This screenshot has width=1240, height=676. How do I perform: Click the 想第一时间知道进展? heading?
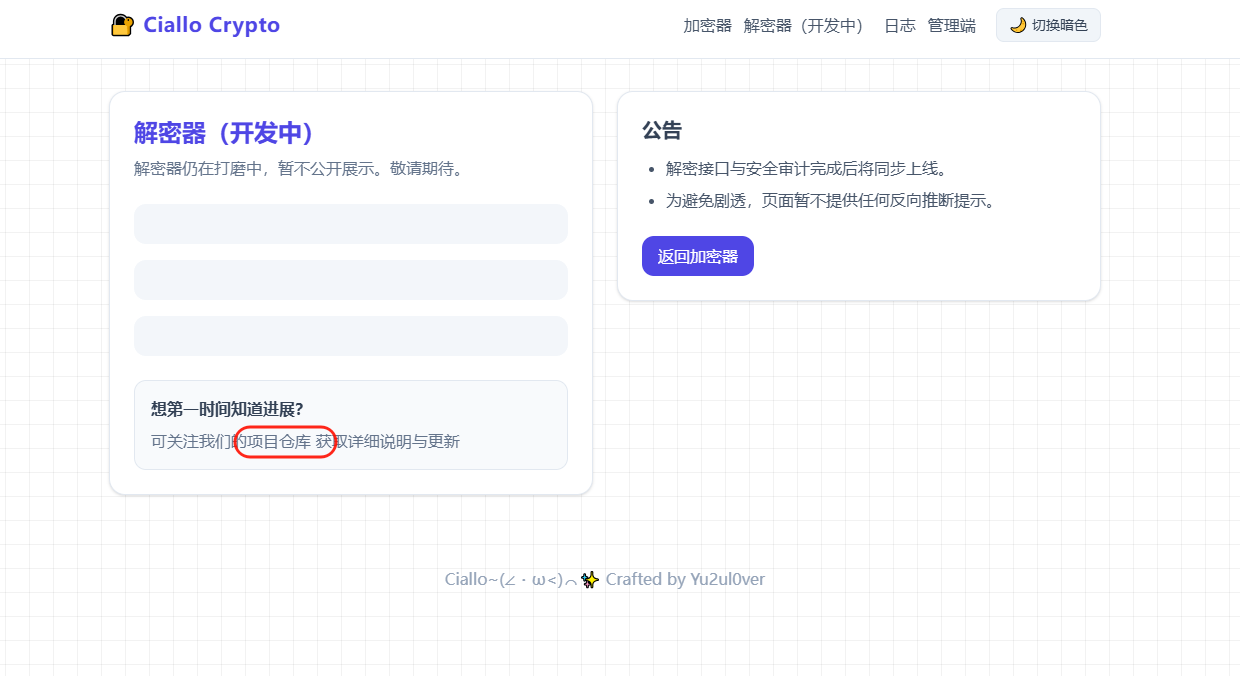[227, 408]
